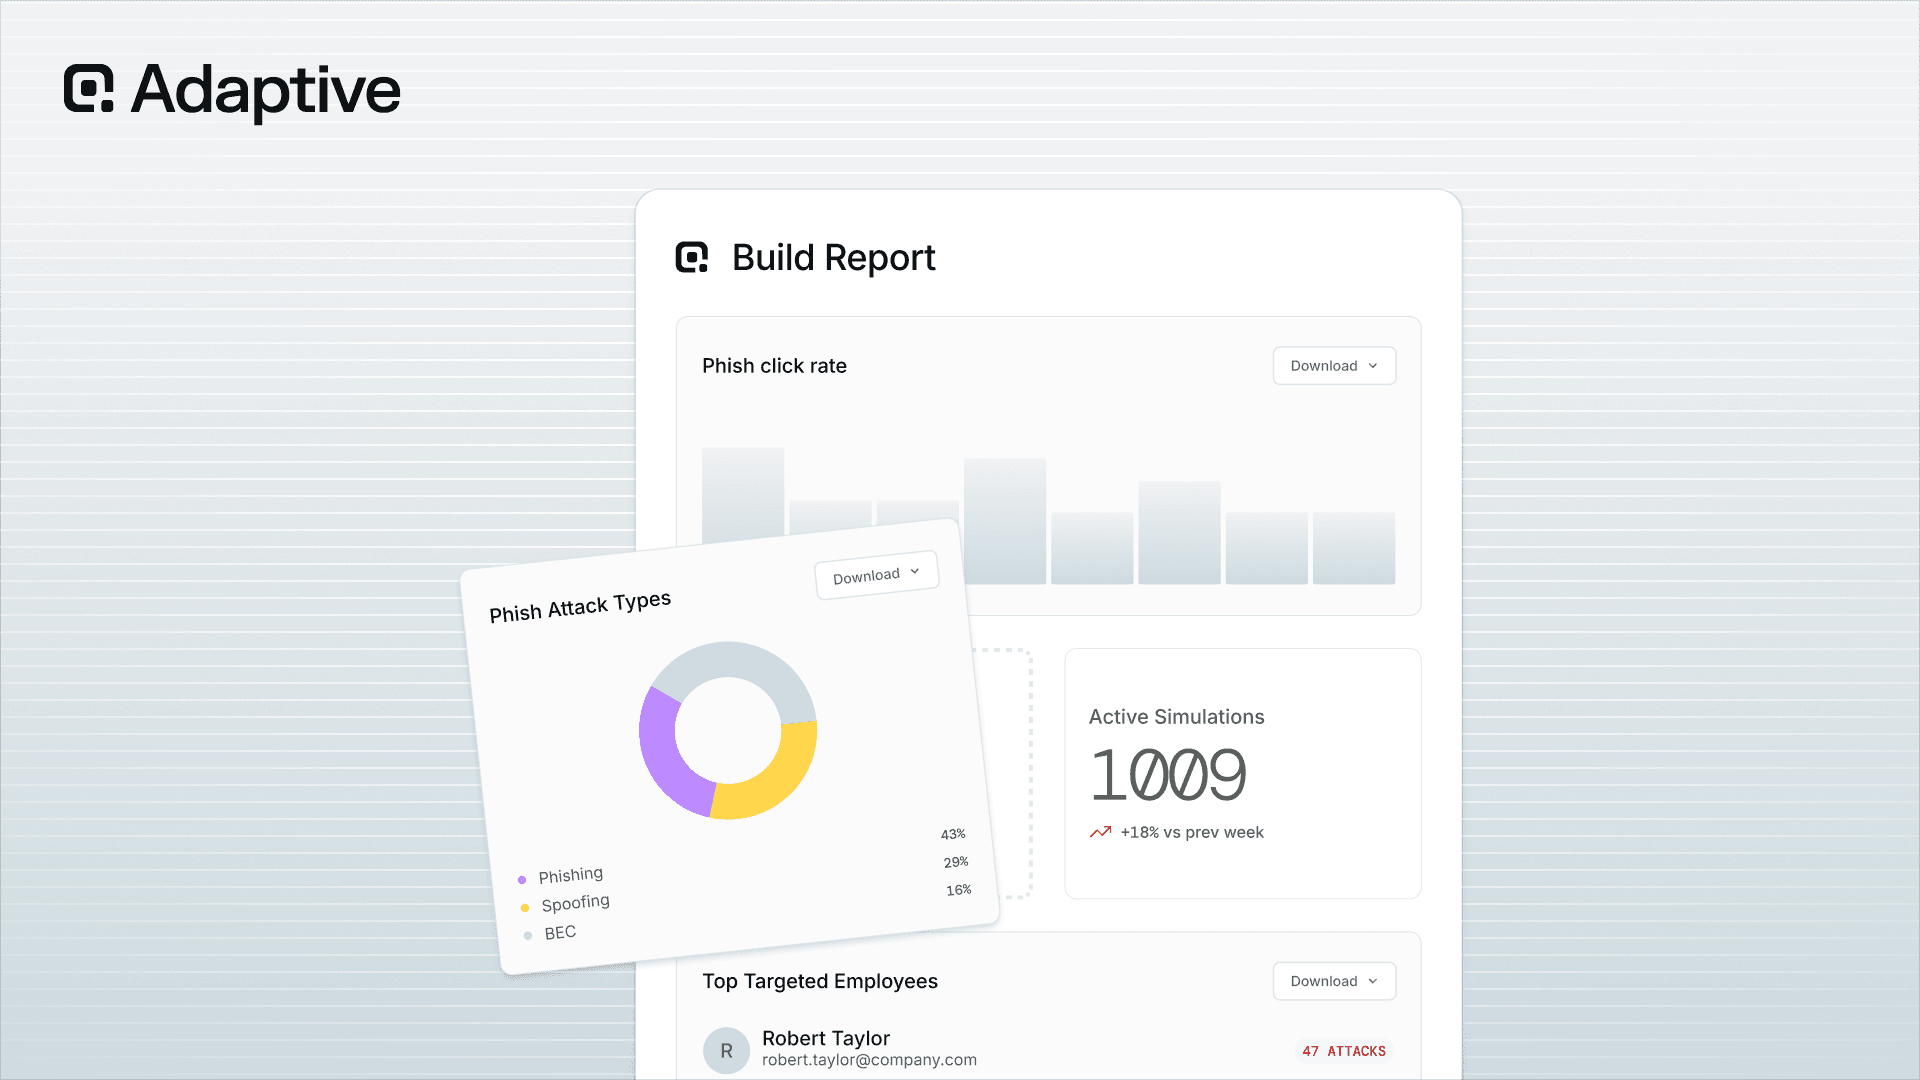This screenshot has width=1920, height=1080.
Task: Click the 29% value
Action: pyautogui.click(x=956, y=862)
